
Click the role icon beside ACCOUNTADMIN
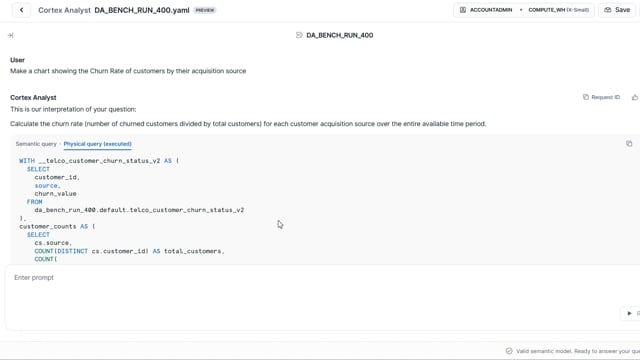[x=463, y=10]
